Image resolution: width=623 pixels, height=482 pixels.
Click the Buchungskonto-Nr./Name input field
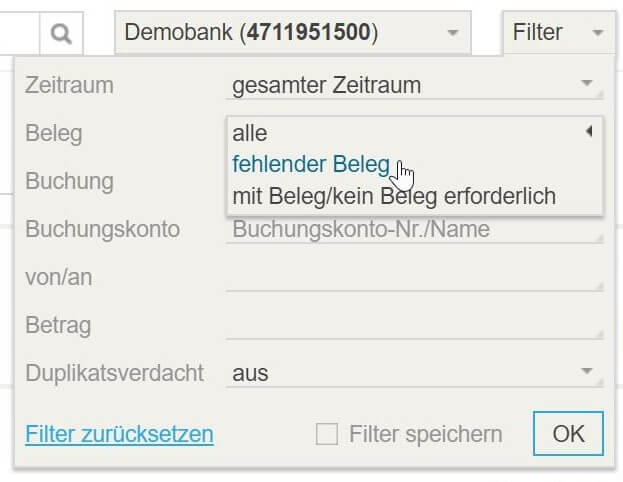pyautogui.click(x=415, y=230)
